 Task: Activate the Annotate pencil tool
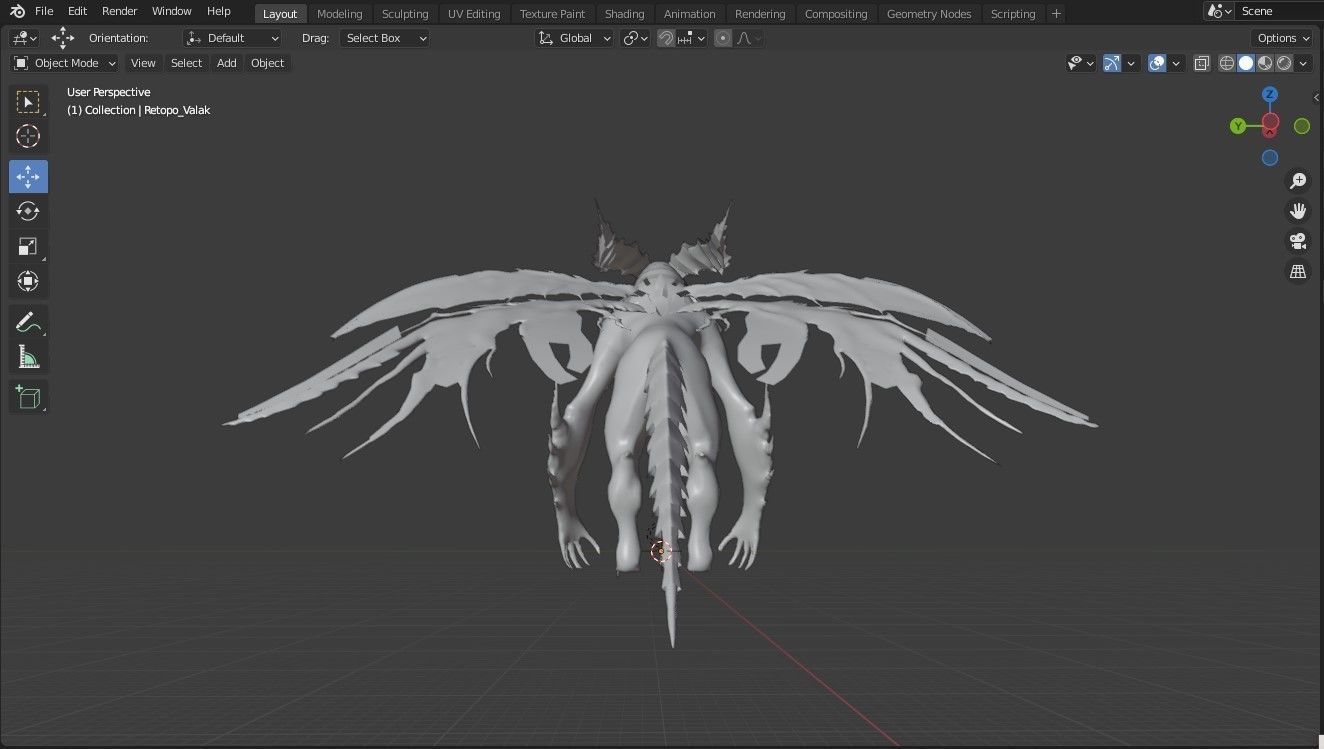pyautogui.click(x=28, y=322)
